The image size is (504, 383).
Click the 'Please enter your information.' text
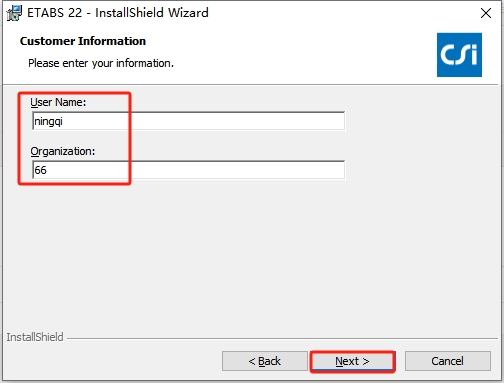tap(101, 63)
